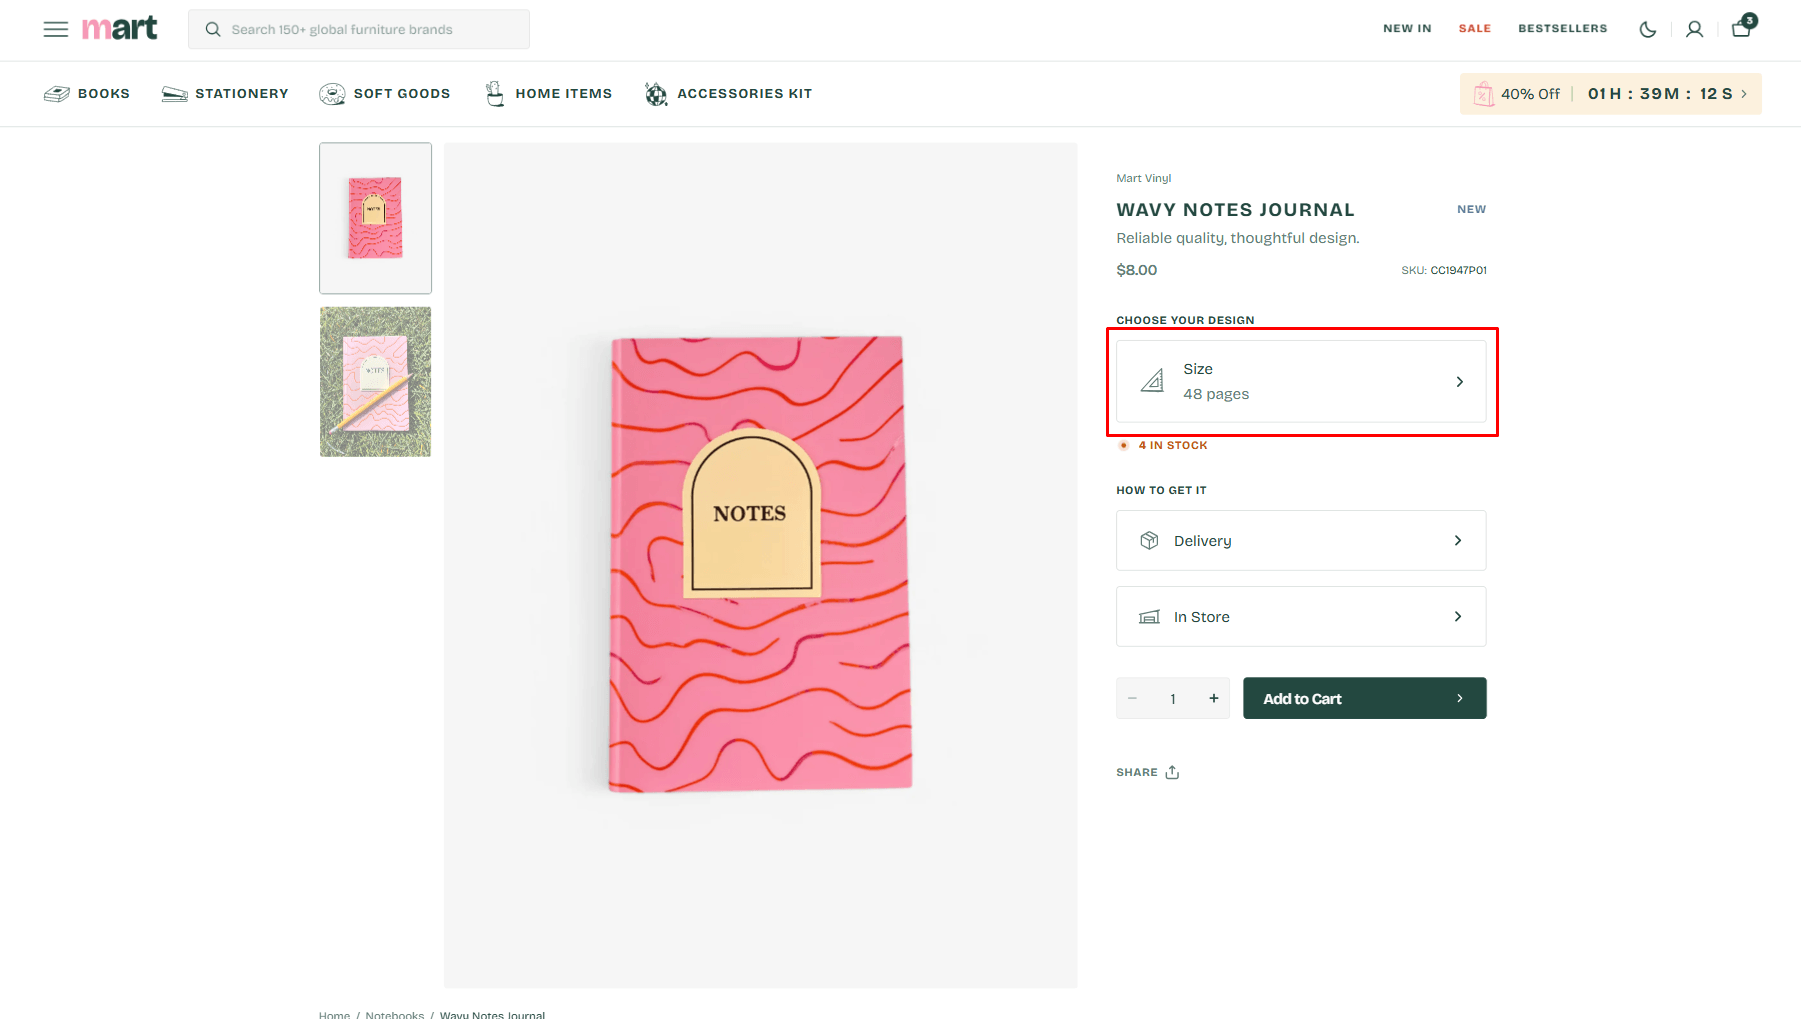Viewport: 1801px width, 1019px height.
Task: Click the mart logo
Action: pyautogui.click(x=120, y=28)
